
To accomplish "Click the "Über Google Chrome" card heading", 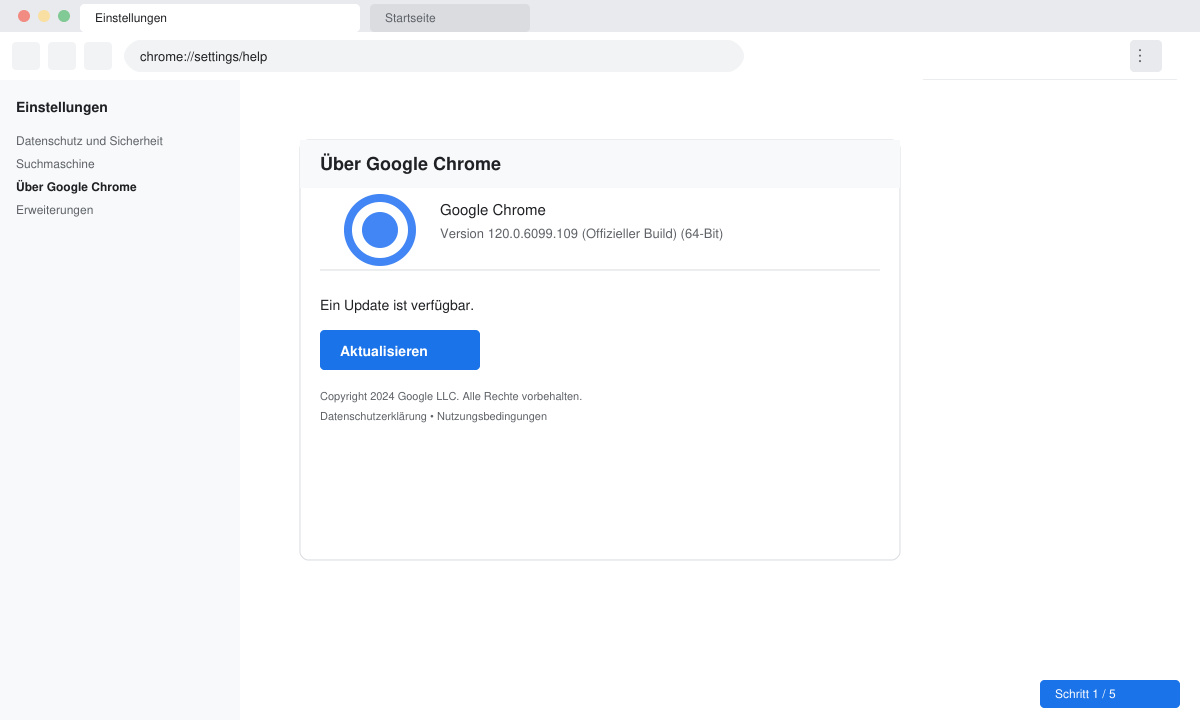I will coord(410,164).
